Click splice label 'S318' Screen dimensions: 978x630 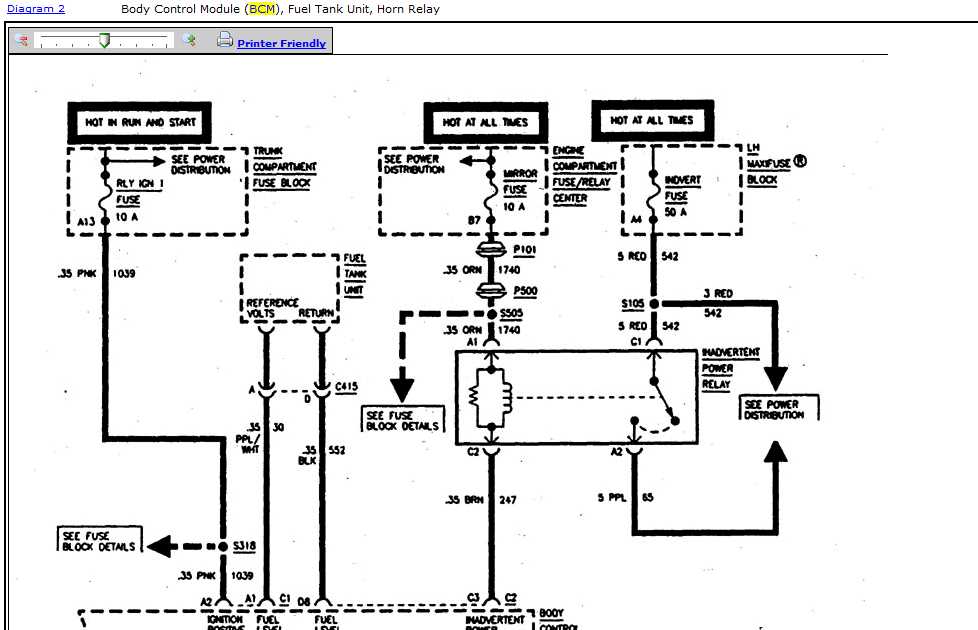244,546
